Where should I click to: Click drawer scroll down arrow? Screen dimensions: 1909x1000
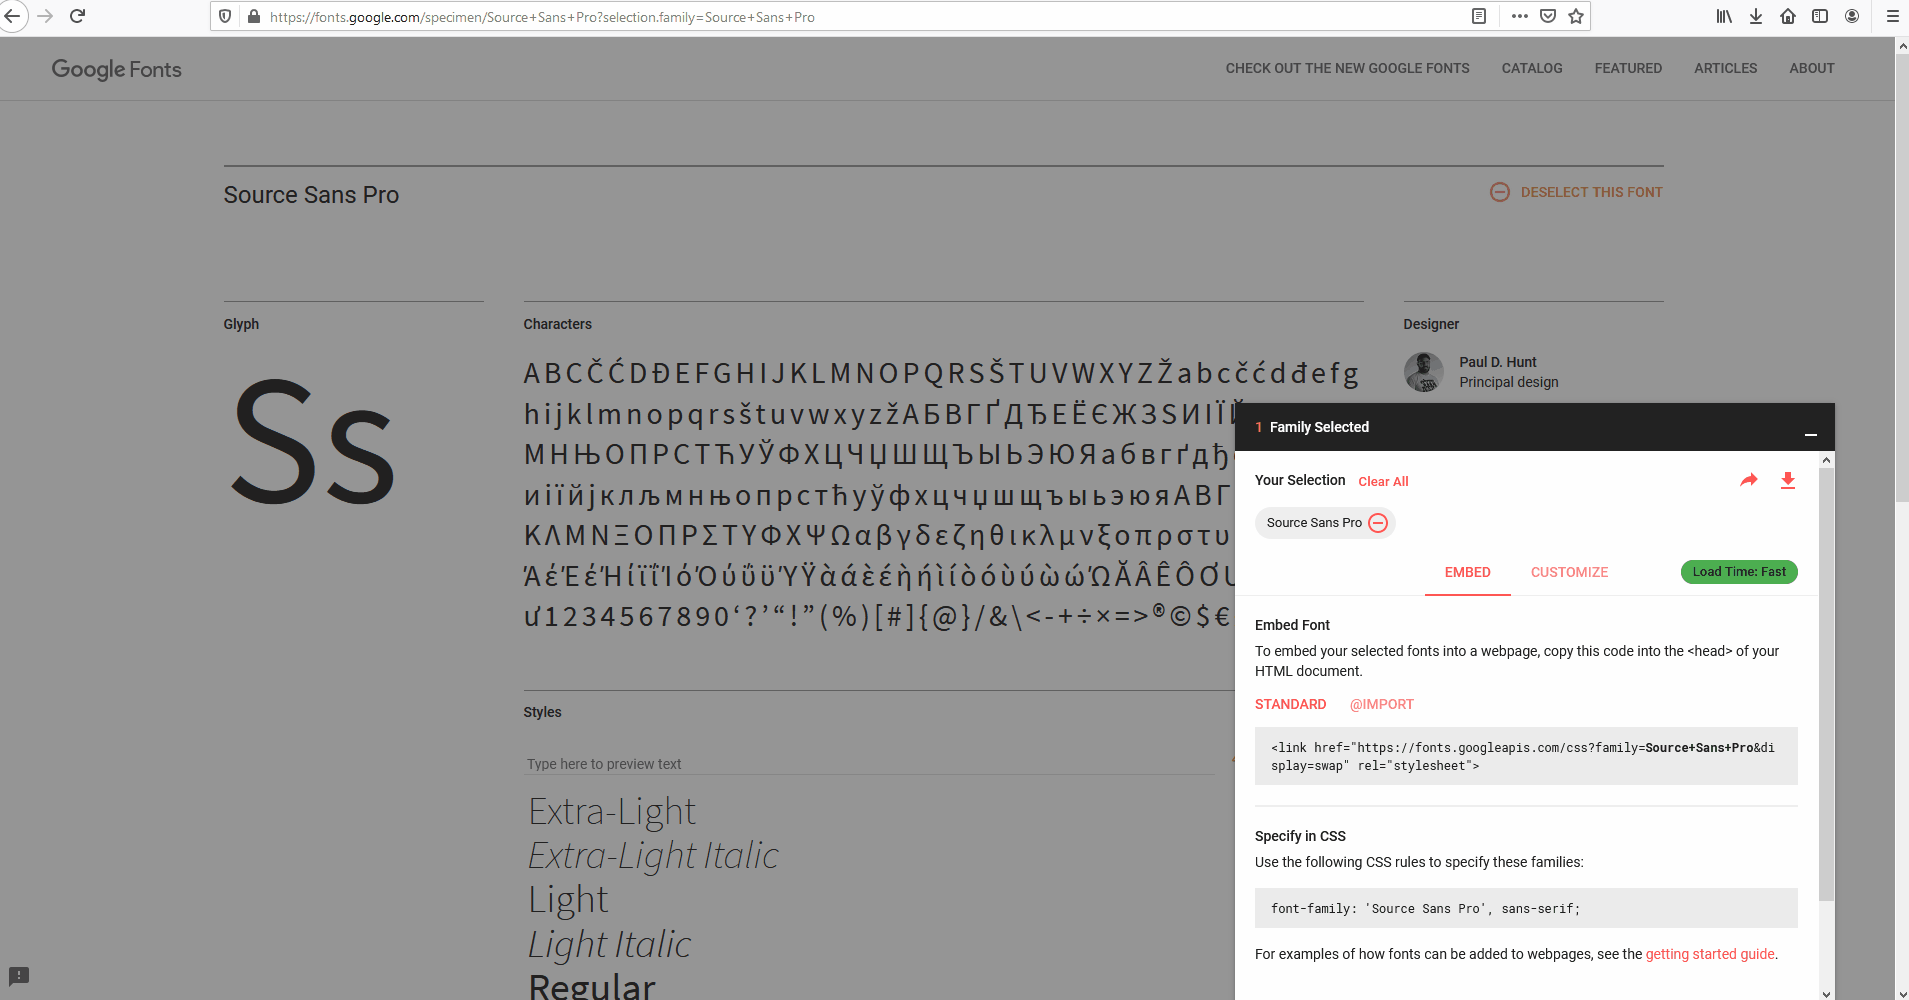[x=1826, y=993]
